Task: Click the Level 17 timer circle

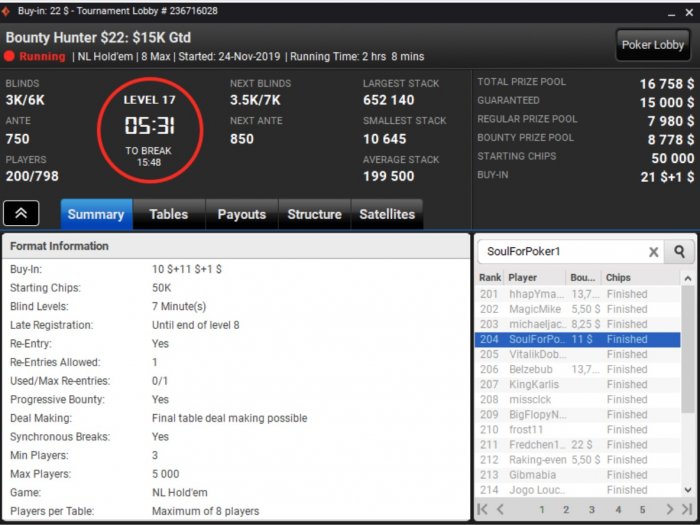Action: click(x=150, y=130)
